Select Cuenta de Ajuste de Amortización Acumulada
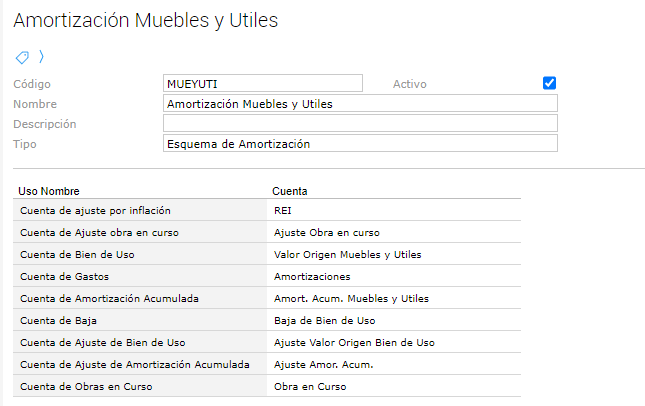The width and height of the screenshot is (645, 406). click(x=138, y=364)
